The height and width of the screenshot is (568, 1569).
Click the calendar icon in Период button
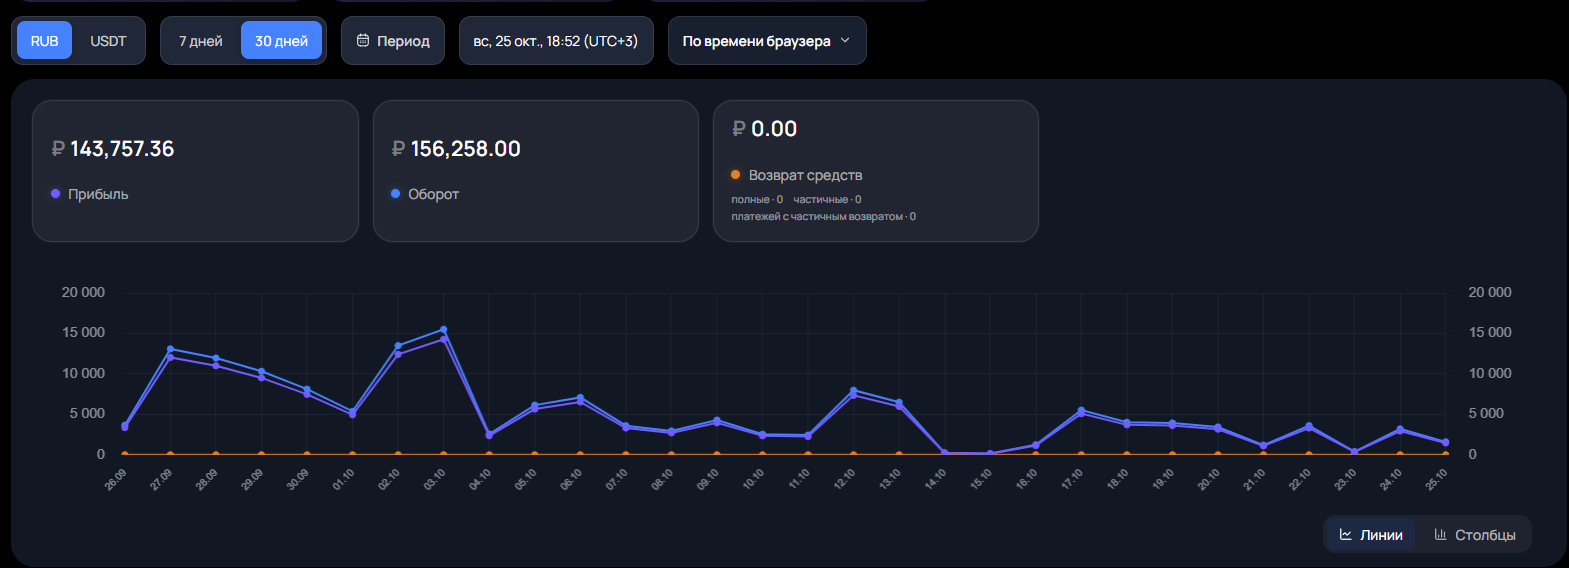click(x=363, y=41)
